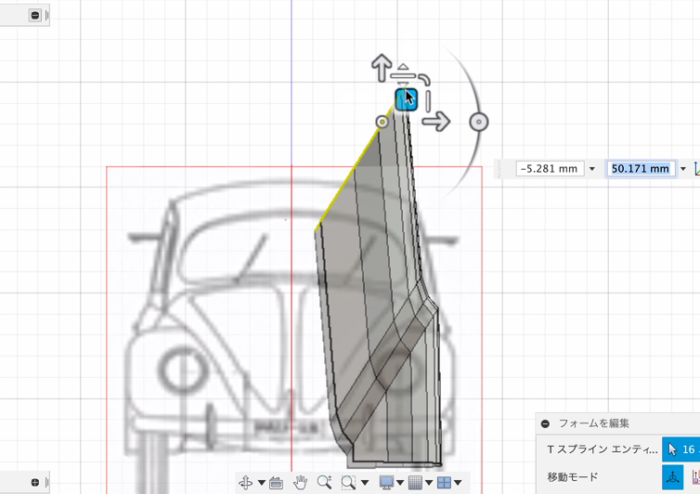Activate the Pan hand tool
The image size is (700, 494).
coord(301,483)
